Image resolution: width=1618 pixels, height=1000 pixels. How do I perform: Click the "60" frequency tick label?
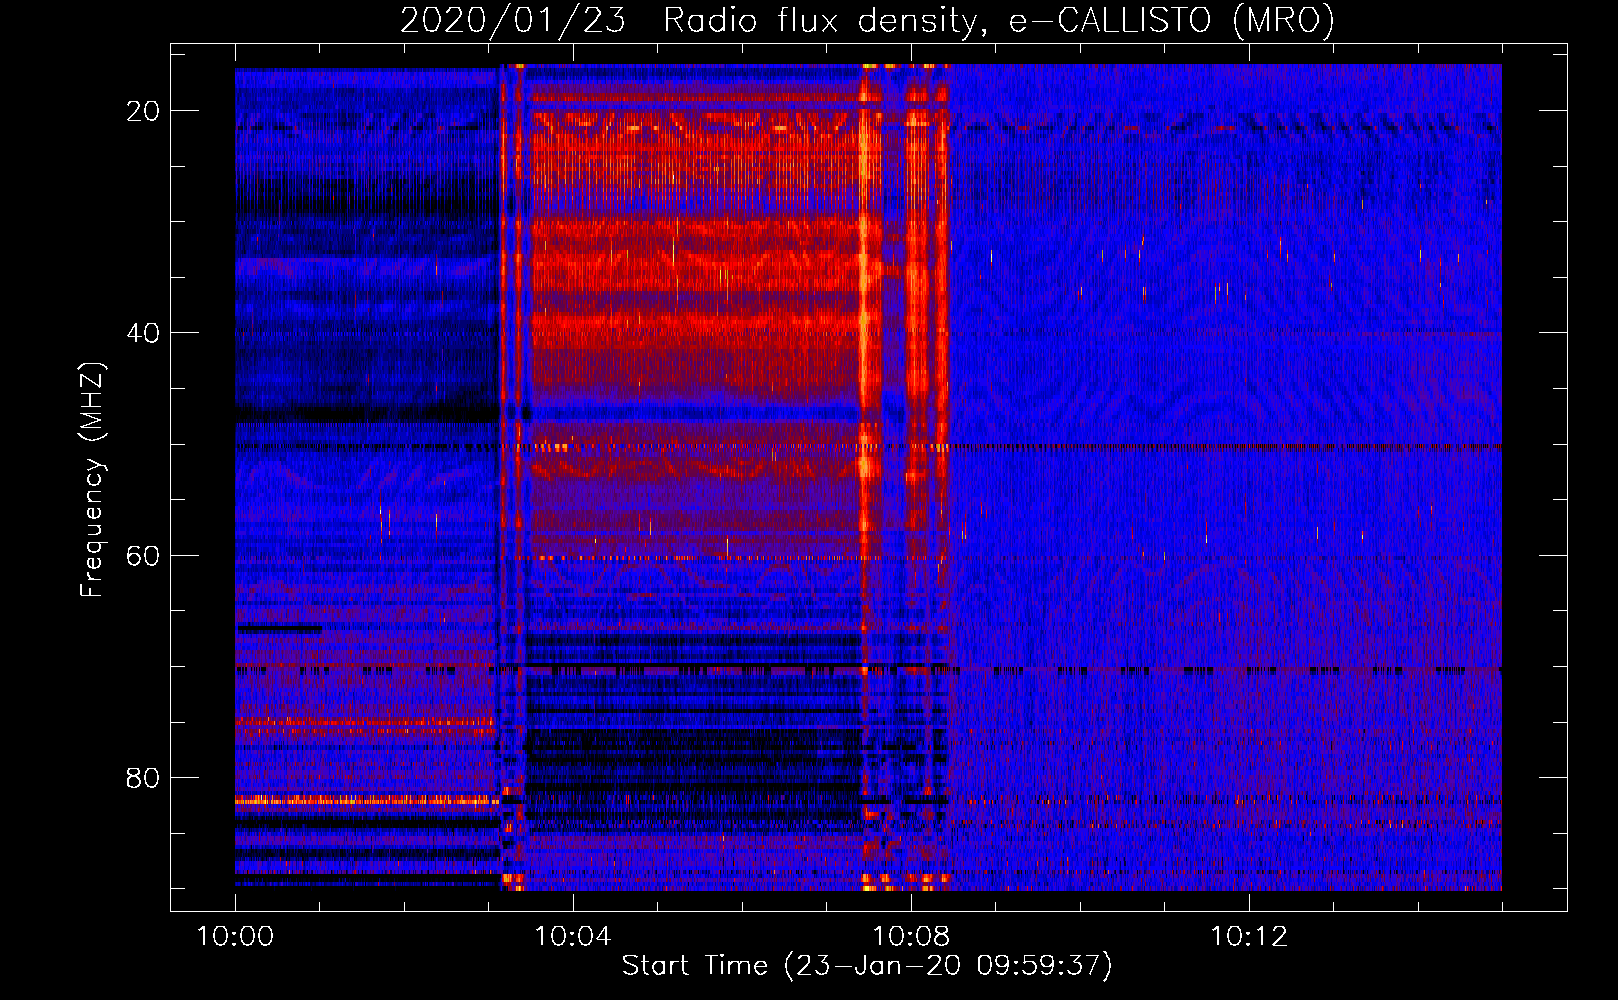tap(143, 555)
